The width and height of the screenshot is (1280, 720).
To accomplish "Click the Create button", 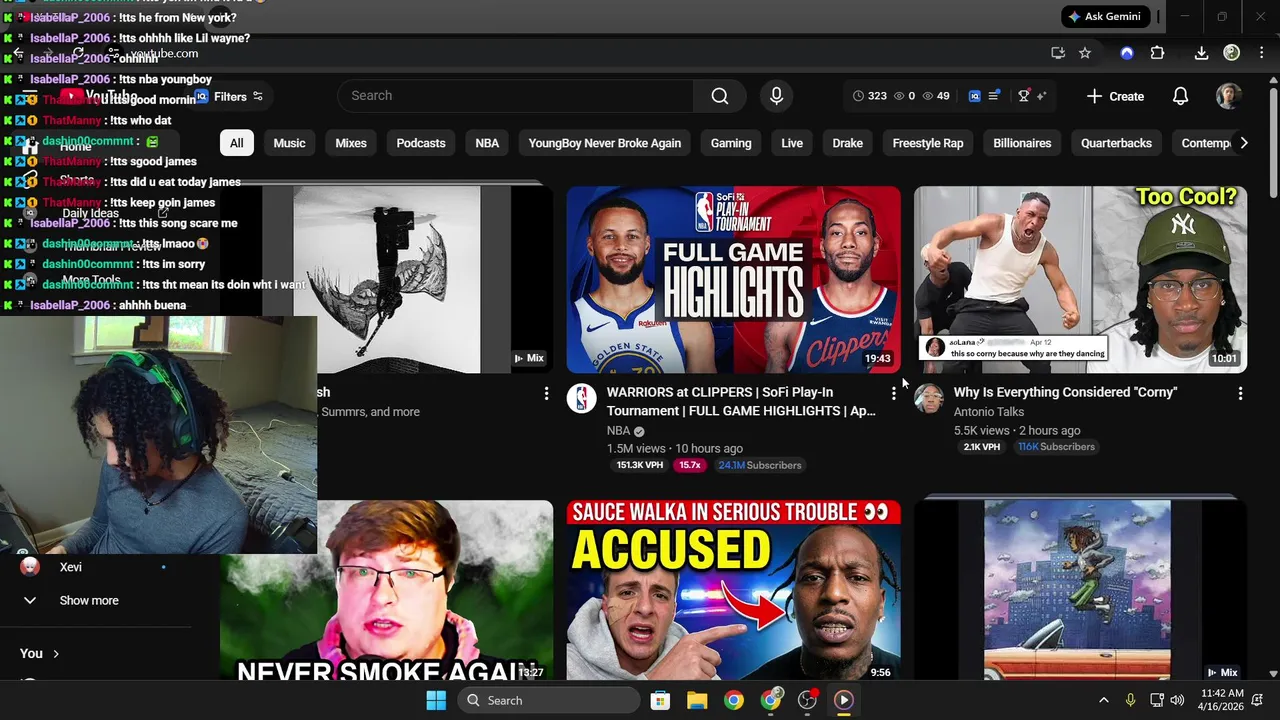I will (1115, 96).
